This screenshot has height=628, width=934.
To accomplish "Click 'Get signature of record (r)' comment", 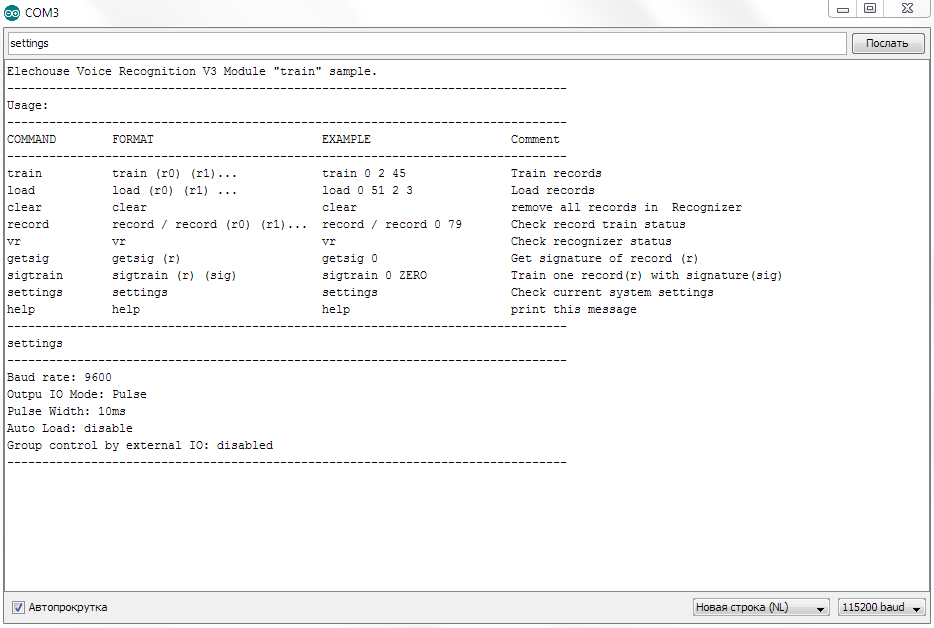I will coord(605,259).
